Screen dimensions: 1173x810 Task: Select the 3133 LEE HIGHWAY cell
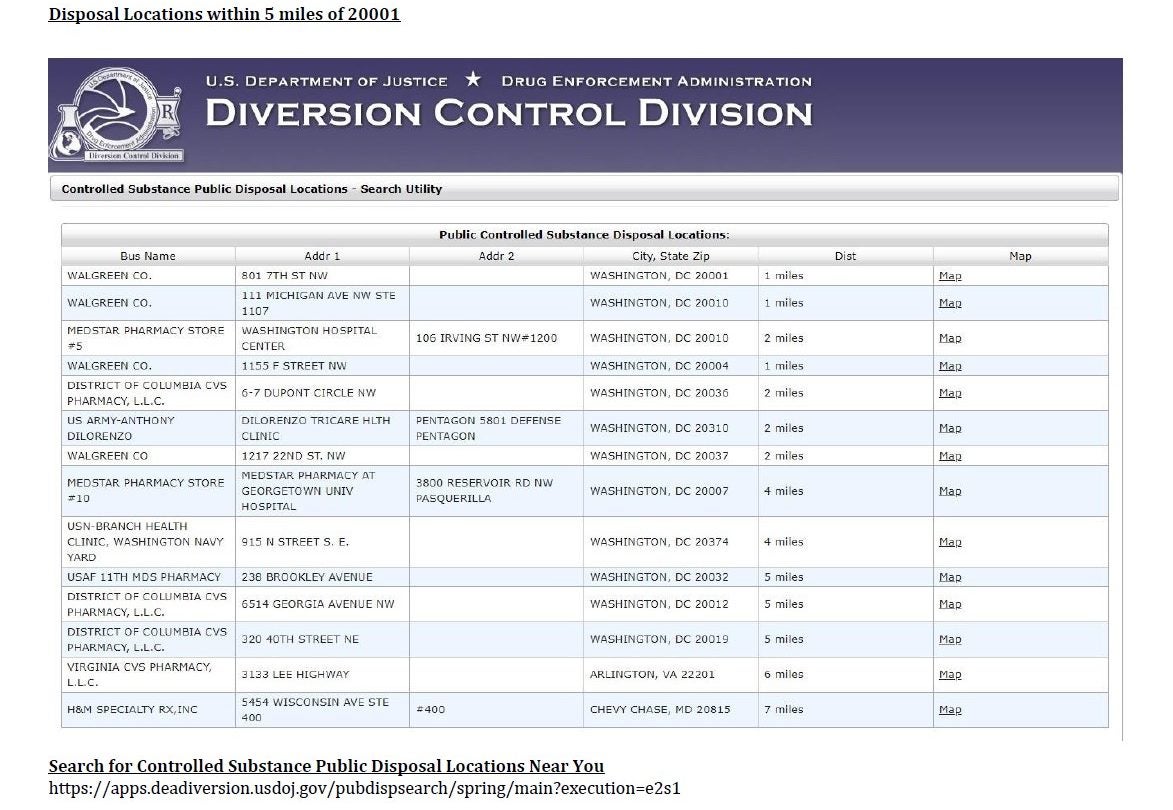[322, 674]
